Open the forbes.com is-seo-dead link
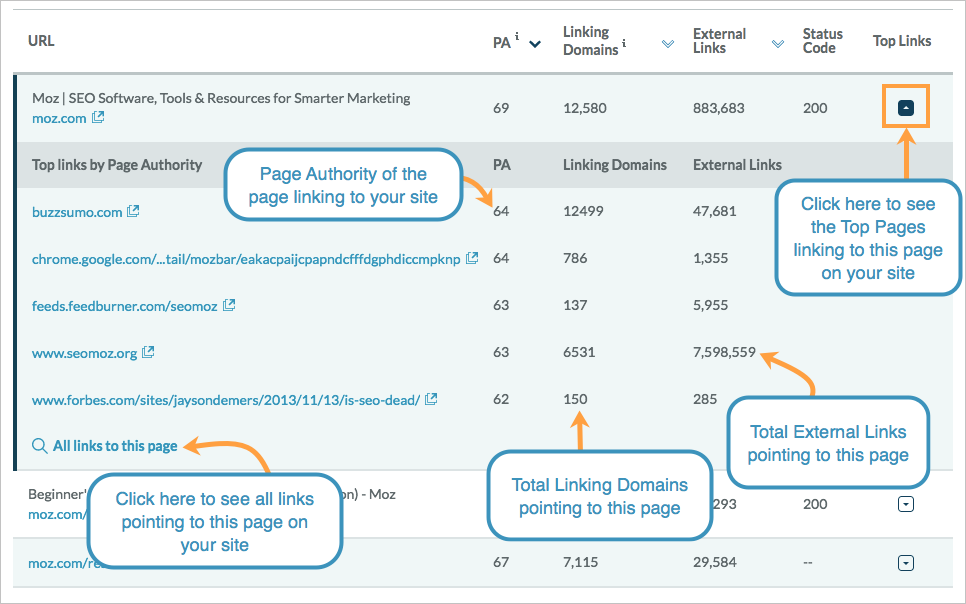Image resolution: width=966 pixels, height=604 pixels. pos(225,400)
